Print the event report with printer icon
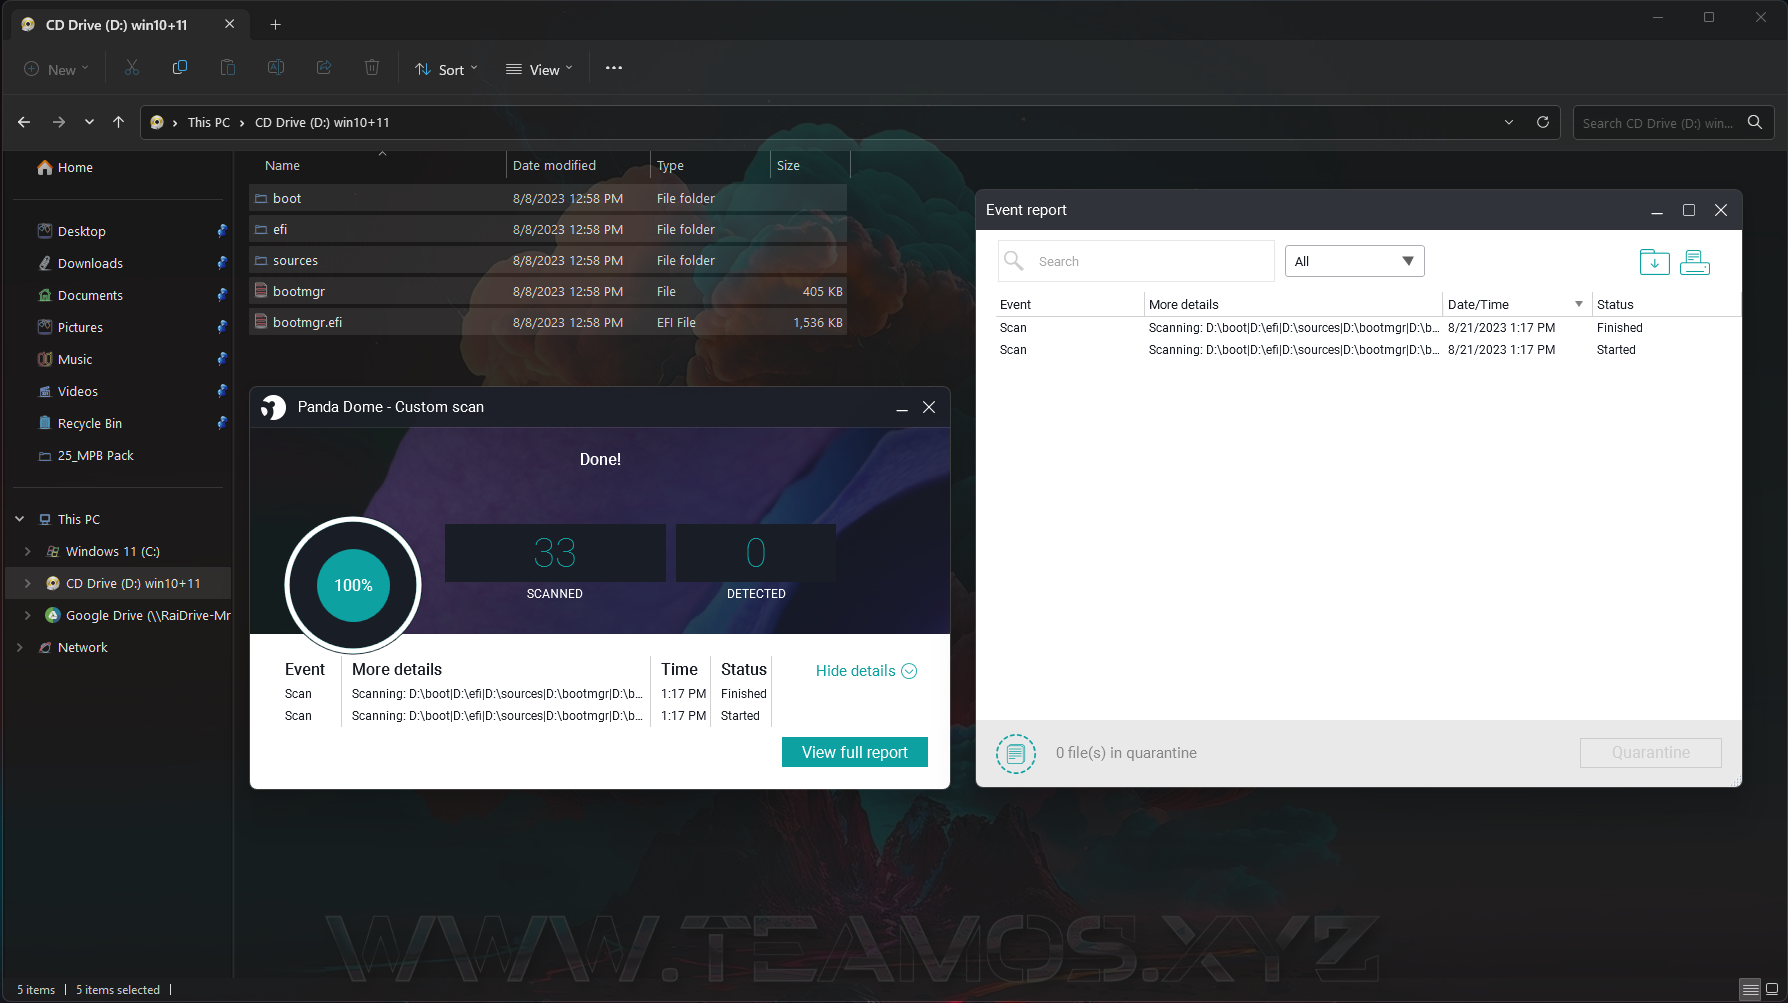The width and height of the screenshot is (1788, 1003). click(x=1695, y=262)
